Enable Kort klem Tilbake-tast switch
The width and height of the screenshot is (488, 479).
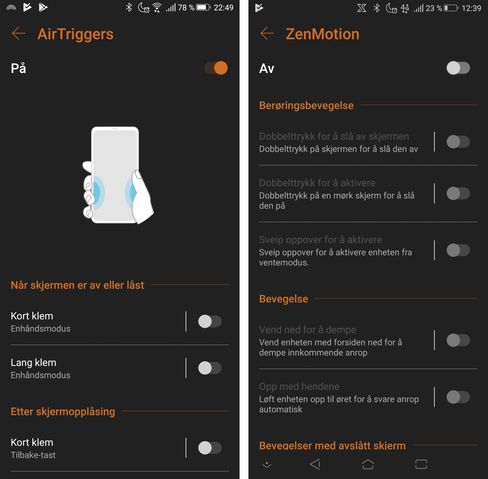pos(210,448)
